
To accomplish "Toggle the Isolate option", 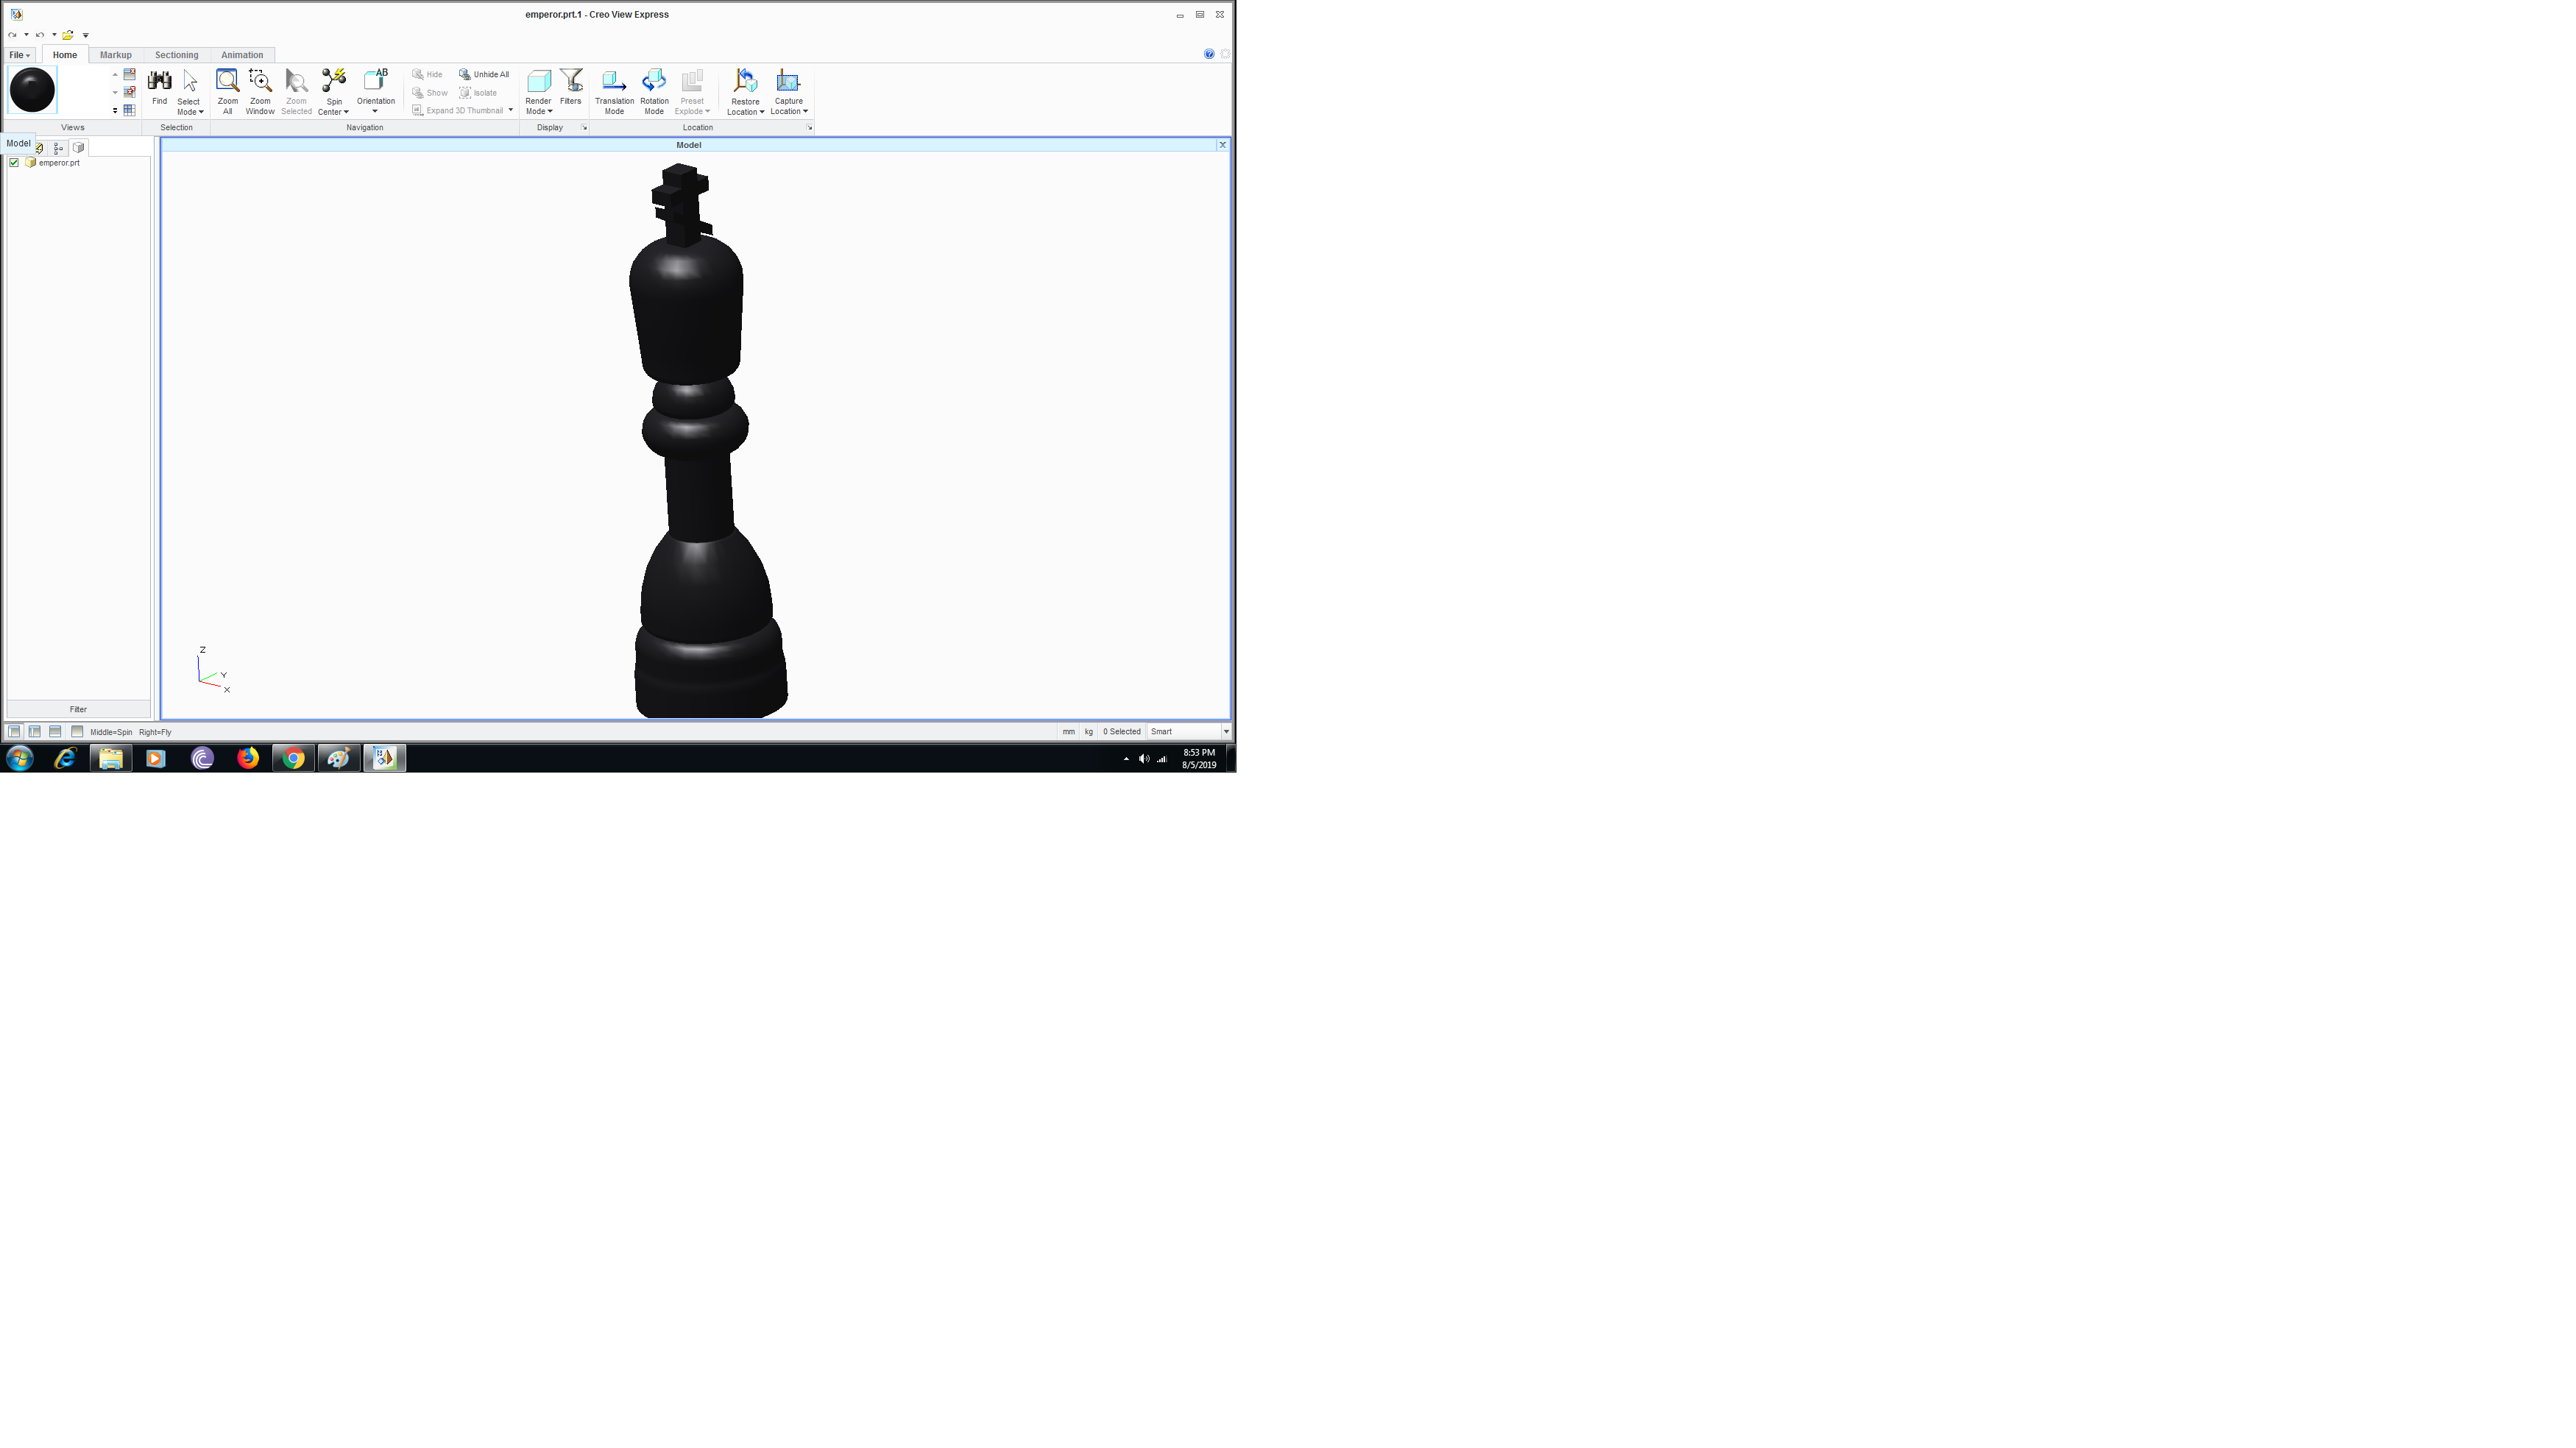I will click(482, 92).
